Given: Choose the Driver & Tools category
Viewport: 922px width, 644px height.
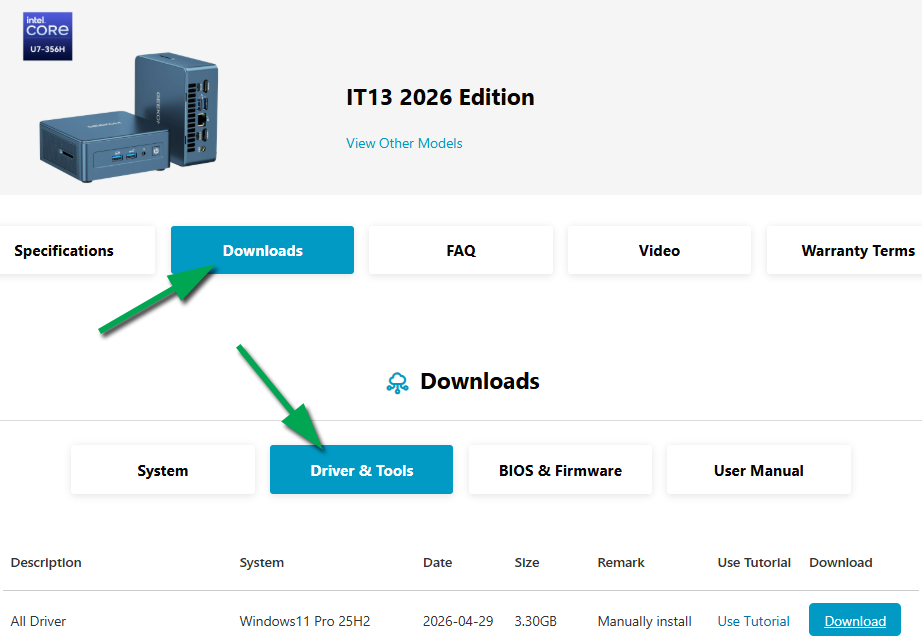Looking at the screenshot, I should coord(361,470).
